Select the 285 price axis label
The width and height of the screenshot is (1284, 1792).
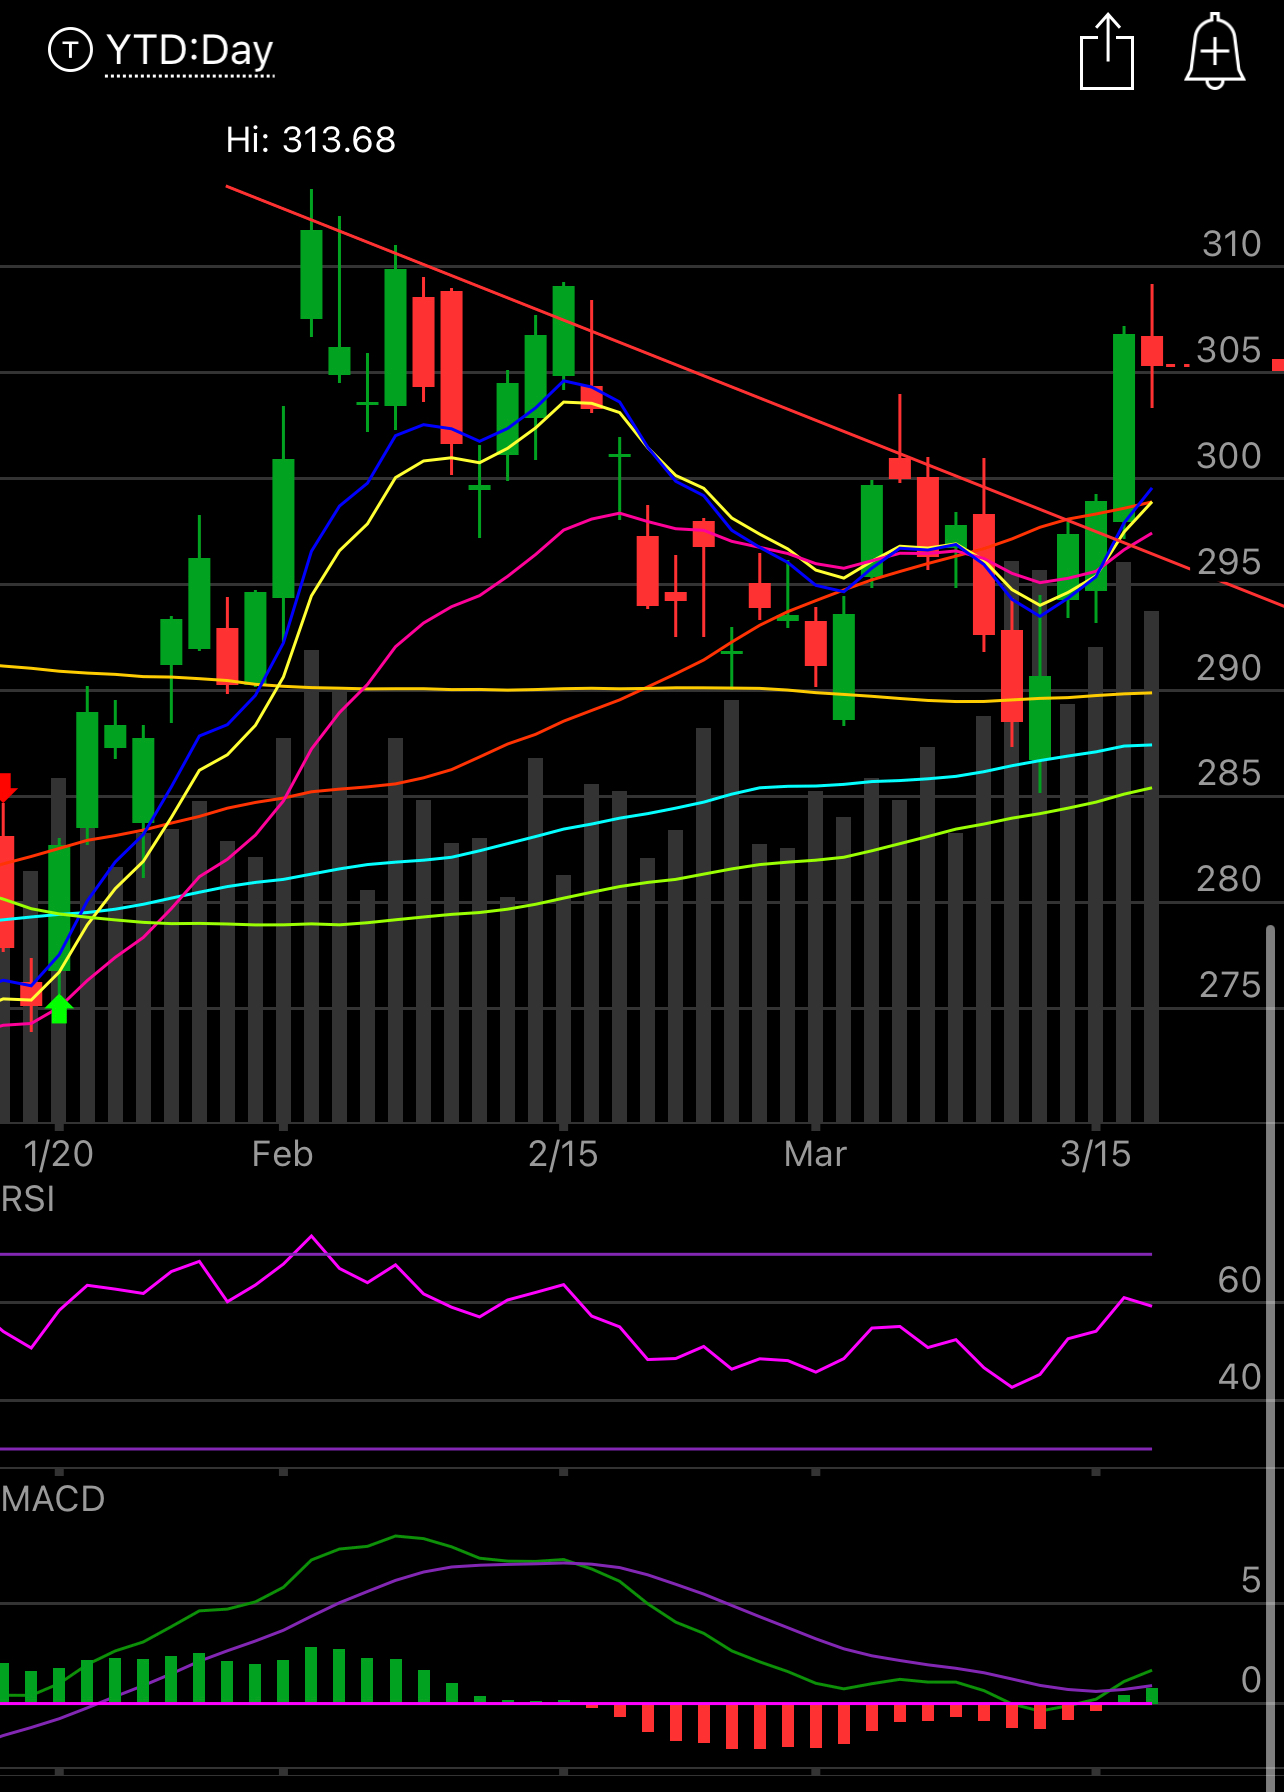click(1229, 773)
